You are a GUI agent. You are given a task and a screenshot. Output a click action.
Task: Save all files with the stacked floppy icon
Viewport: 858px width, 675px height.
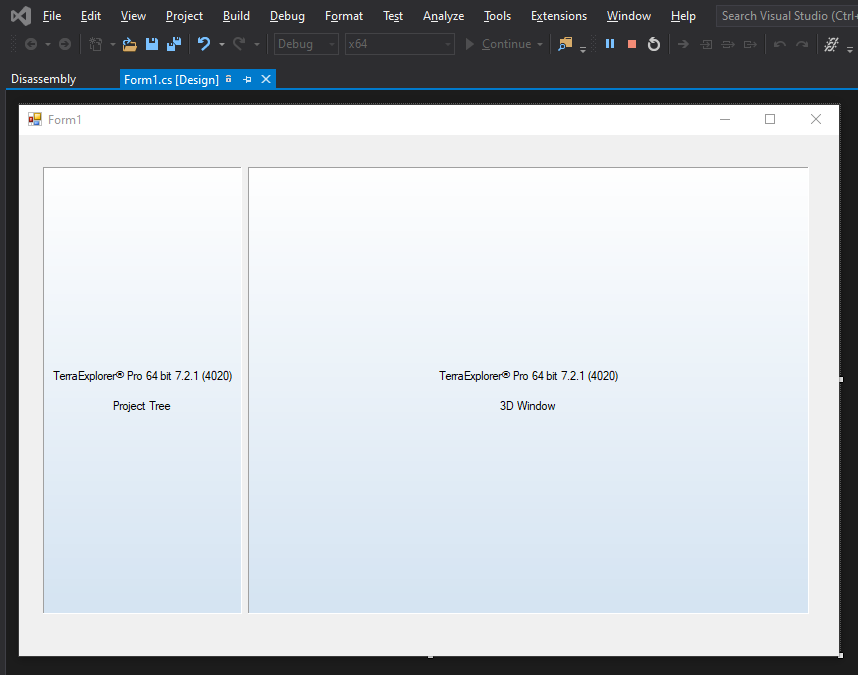[x=175, y=44]
